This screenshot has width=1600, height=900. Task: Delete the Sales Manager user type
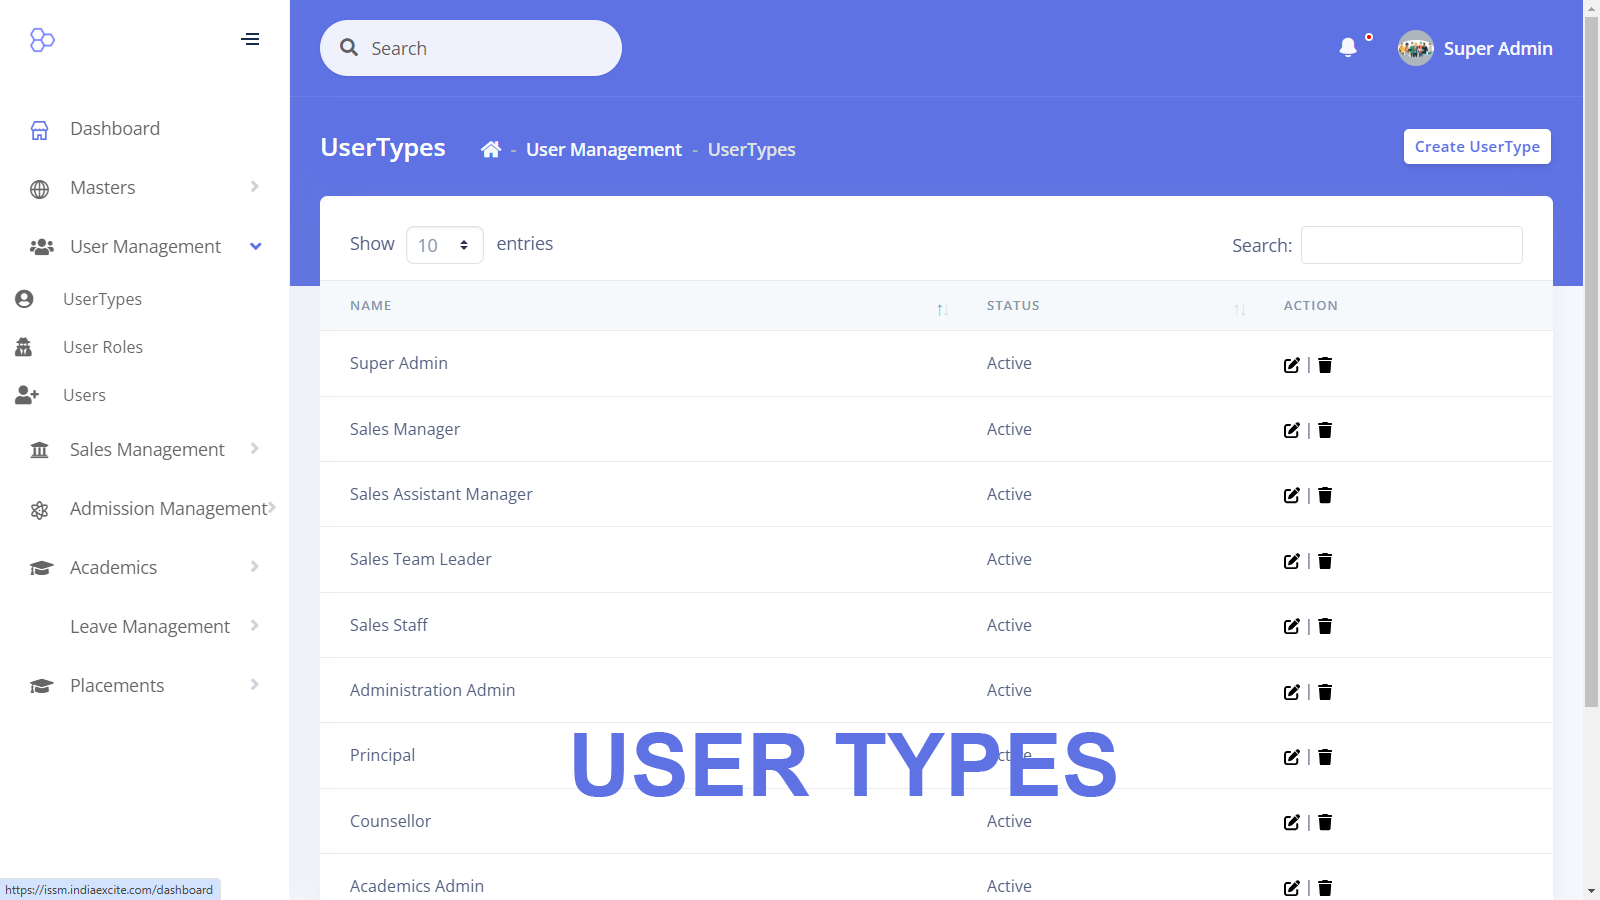(x=1325, y=430)
